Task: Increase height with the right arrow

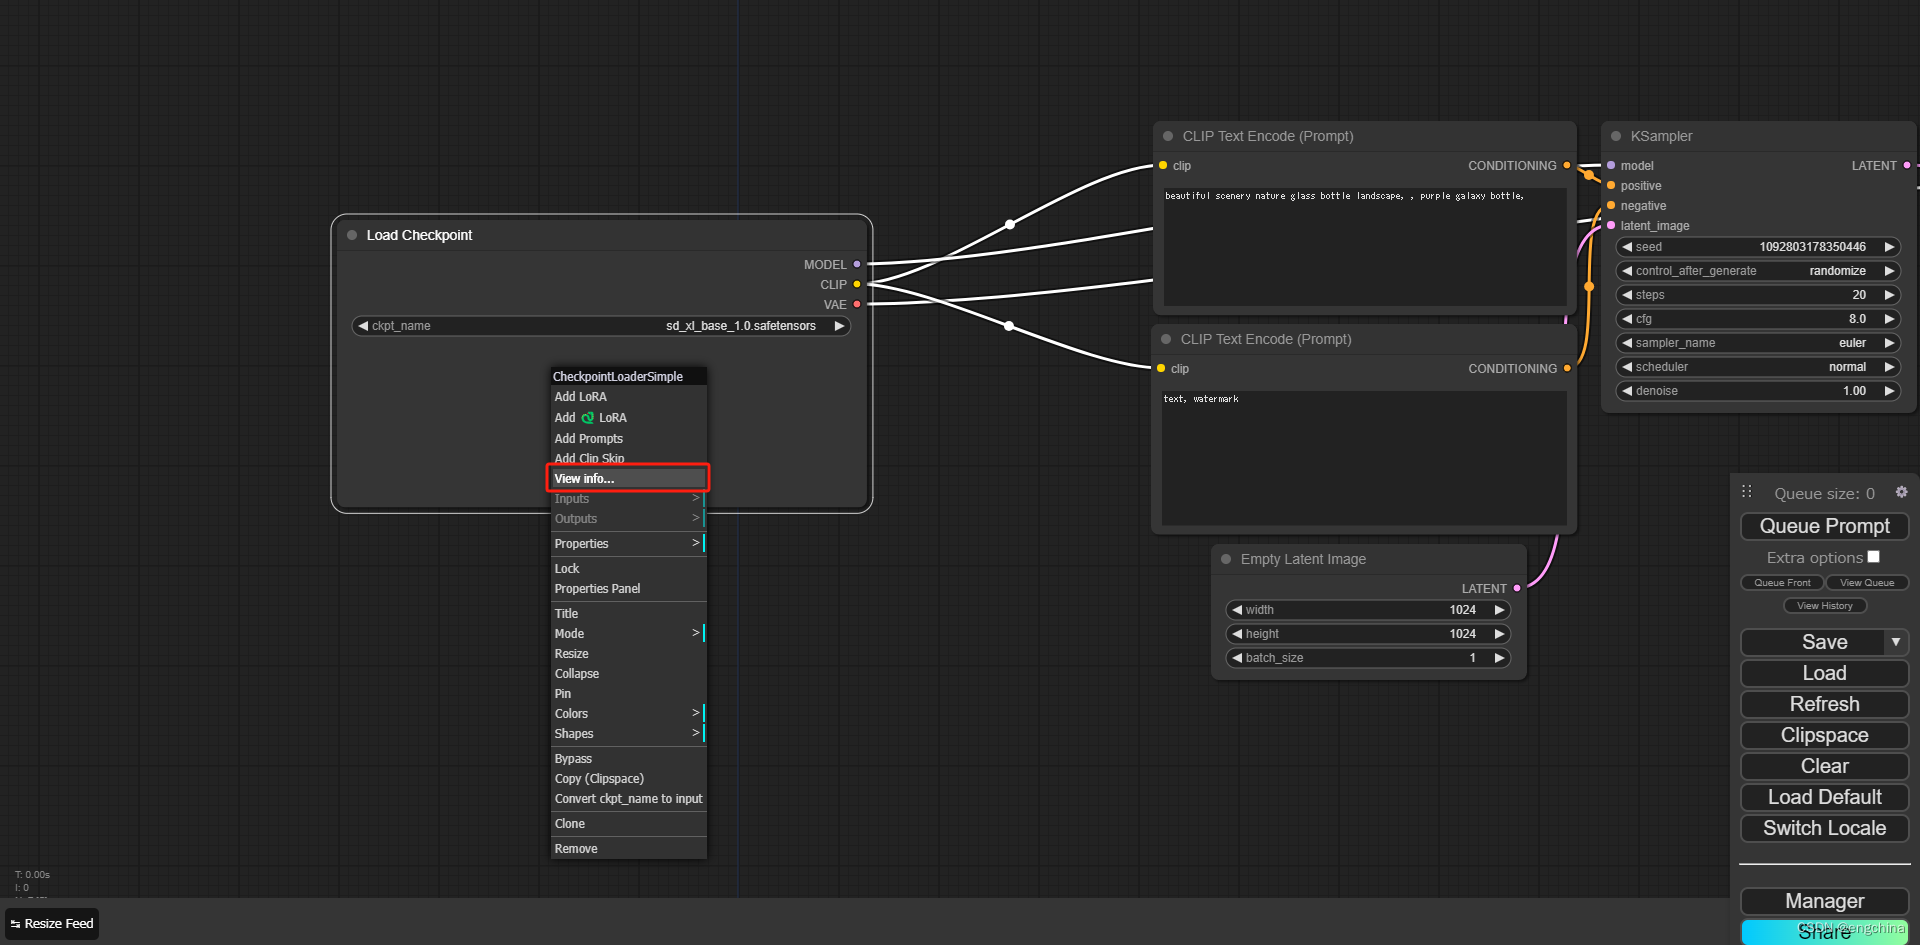Action: pos(1499,634)
